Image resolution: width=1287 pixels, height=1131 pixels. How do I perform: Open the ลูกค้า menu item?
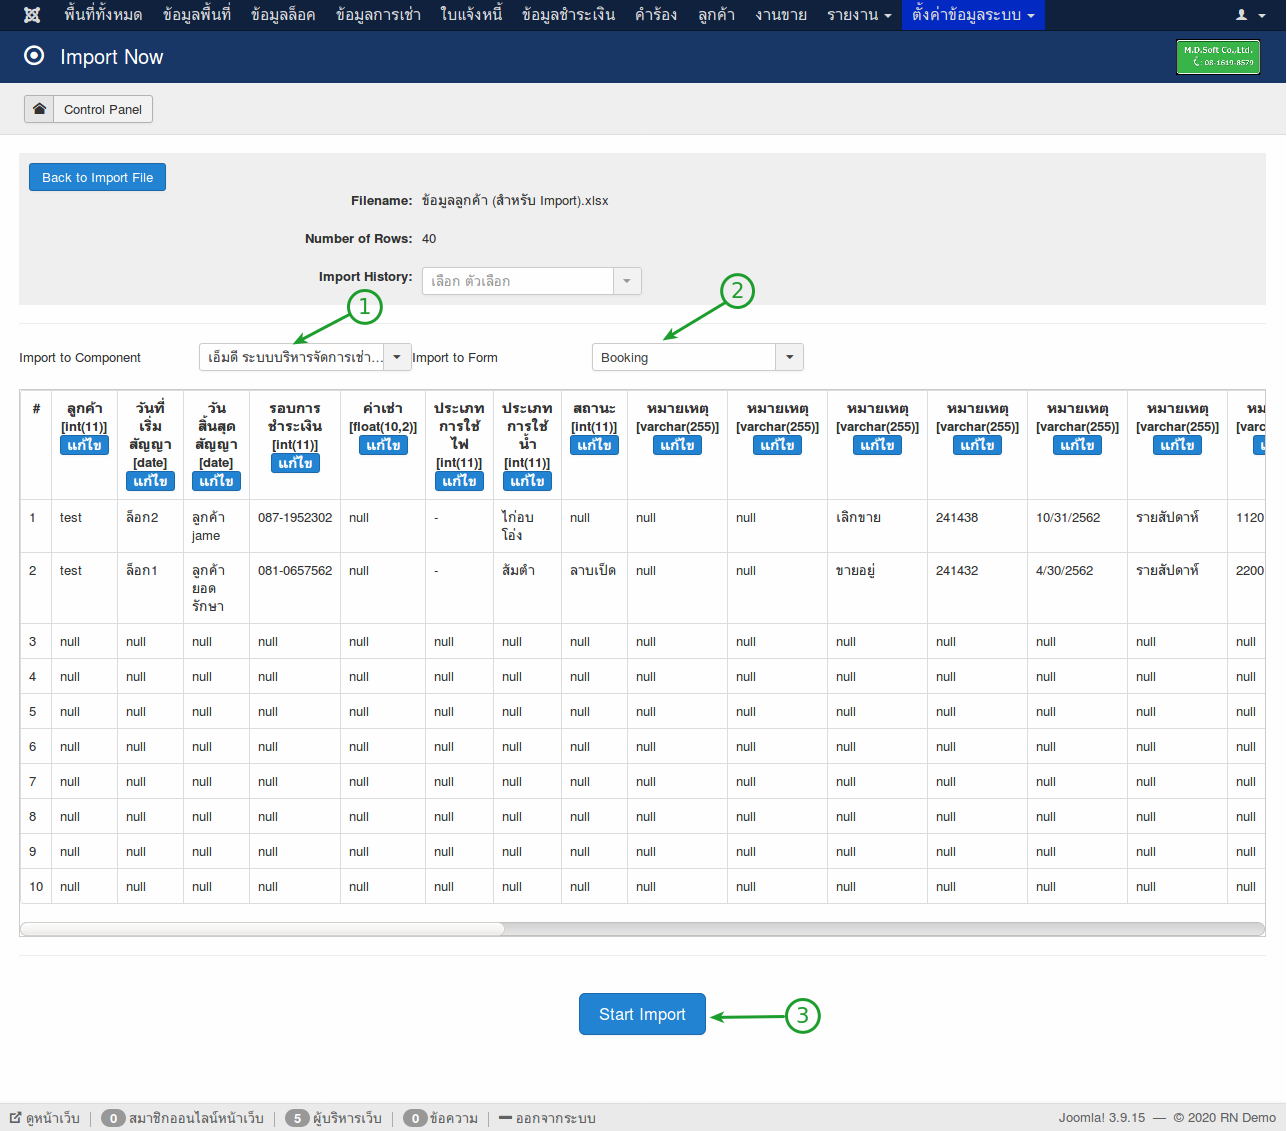716,15
